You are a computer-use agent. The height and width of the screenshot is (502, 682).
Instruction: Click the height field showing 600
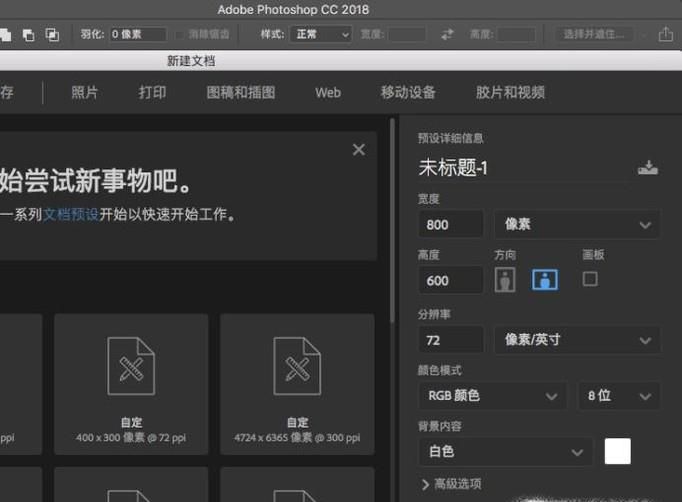451,280
